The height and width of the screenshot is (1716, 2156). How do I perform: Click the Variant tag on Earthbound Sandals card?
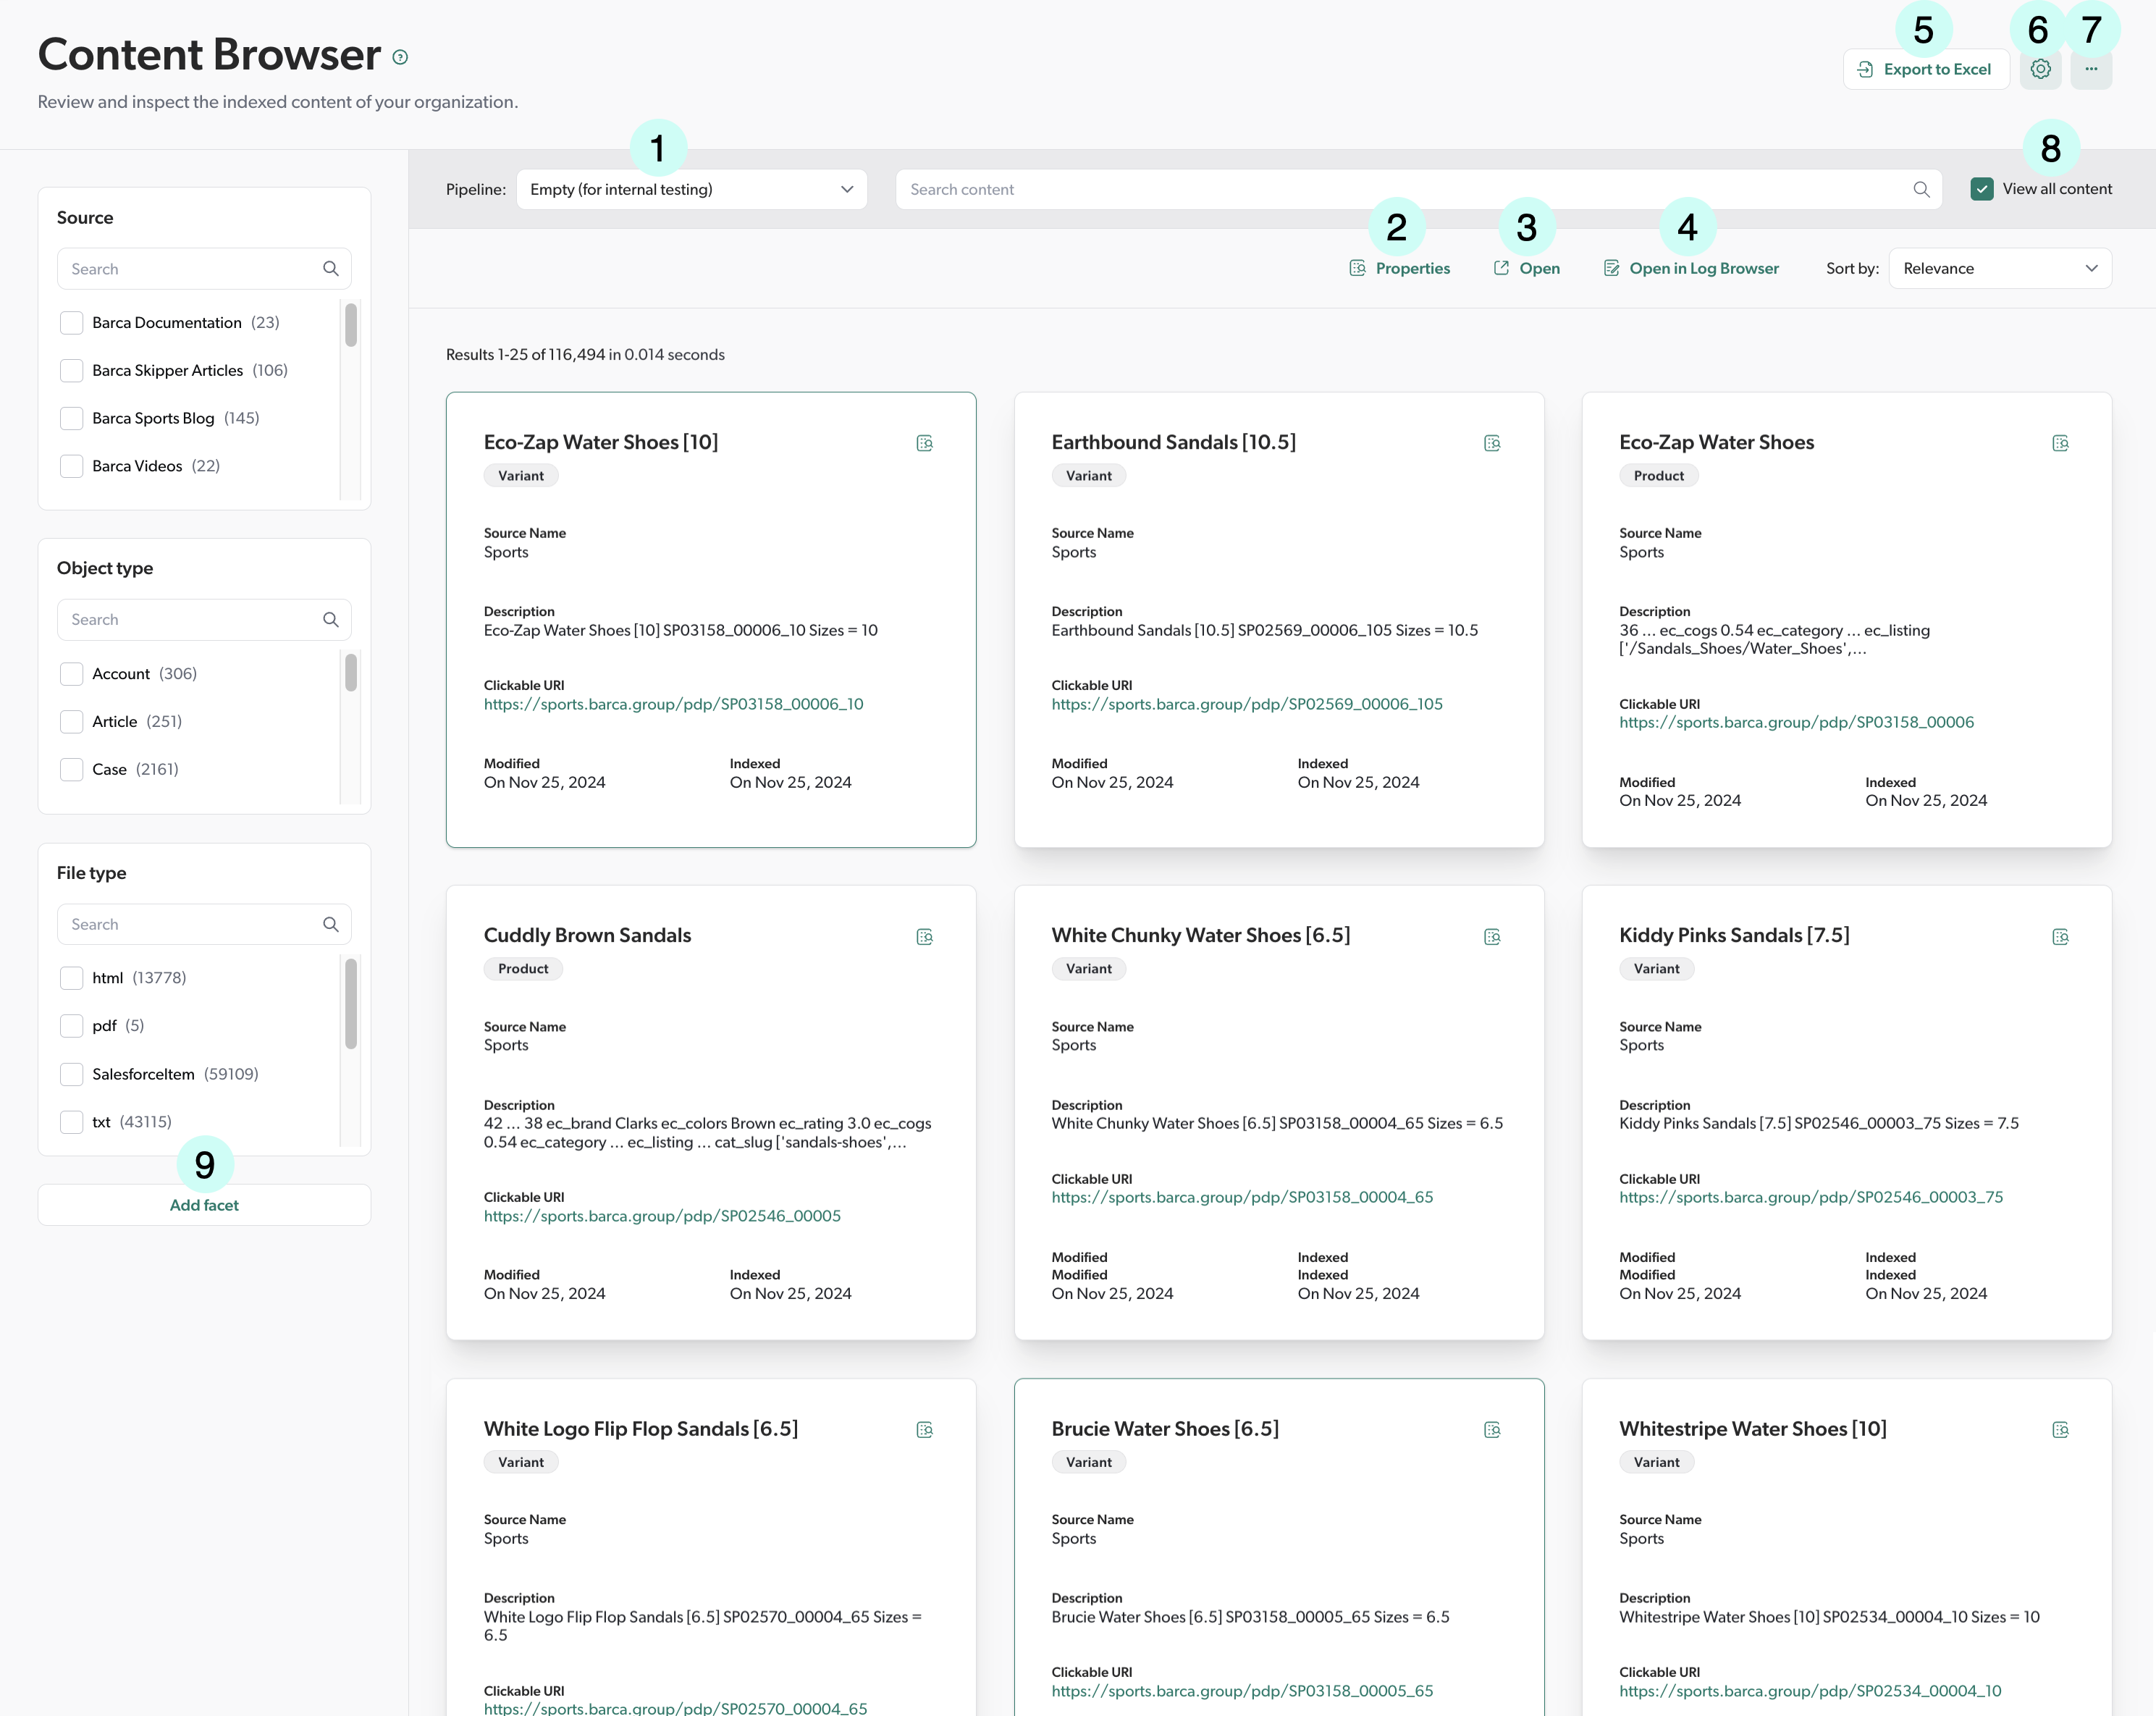point(1088,476)
